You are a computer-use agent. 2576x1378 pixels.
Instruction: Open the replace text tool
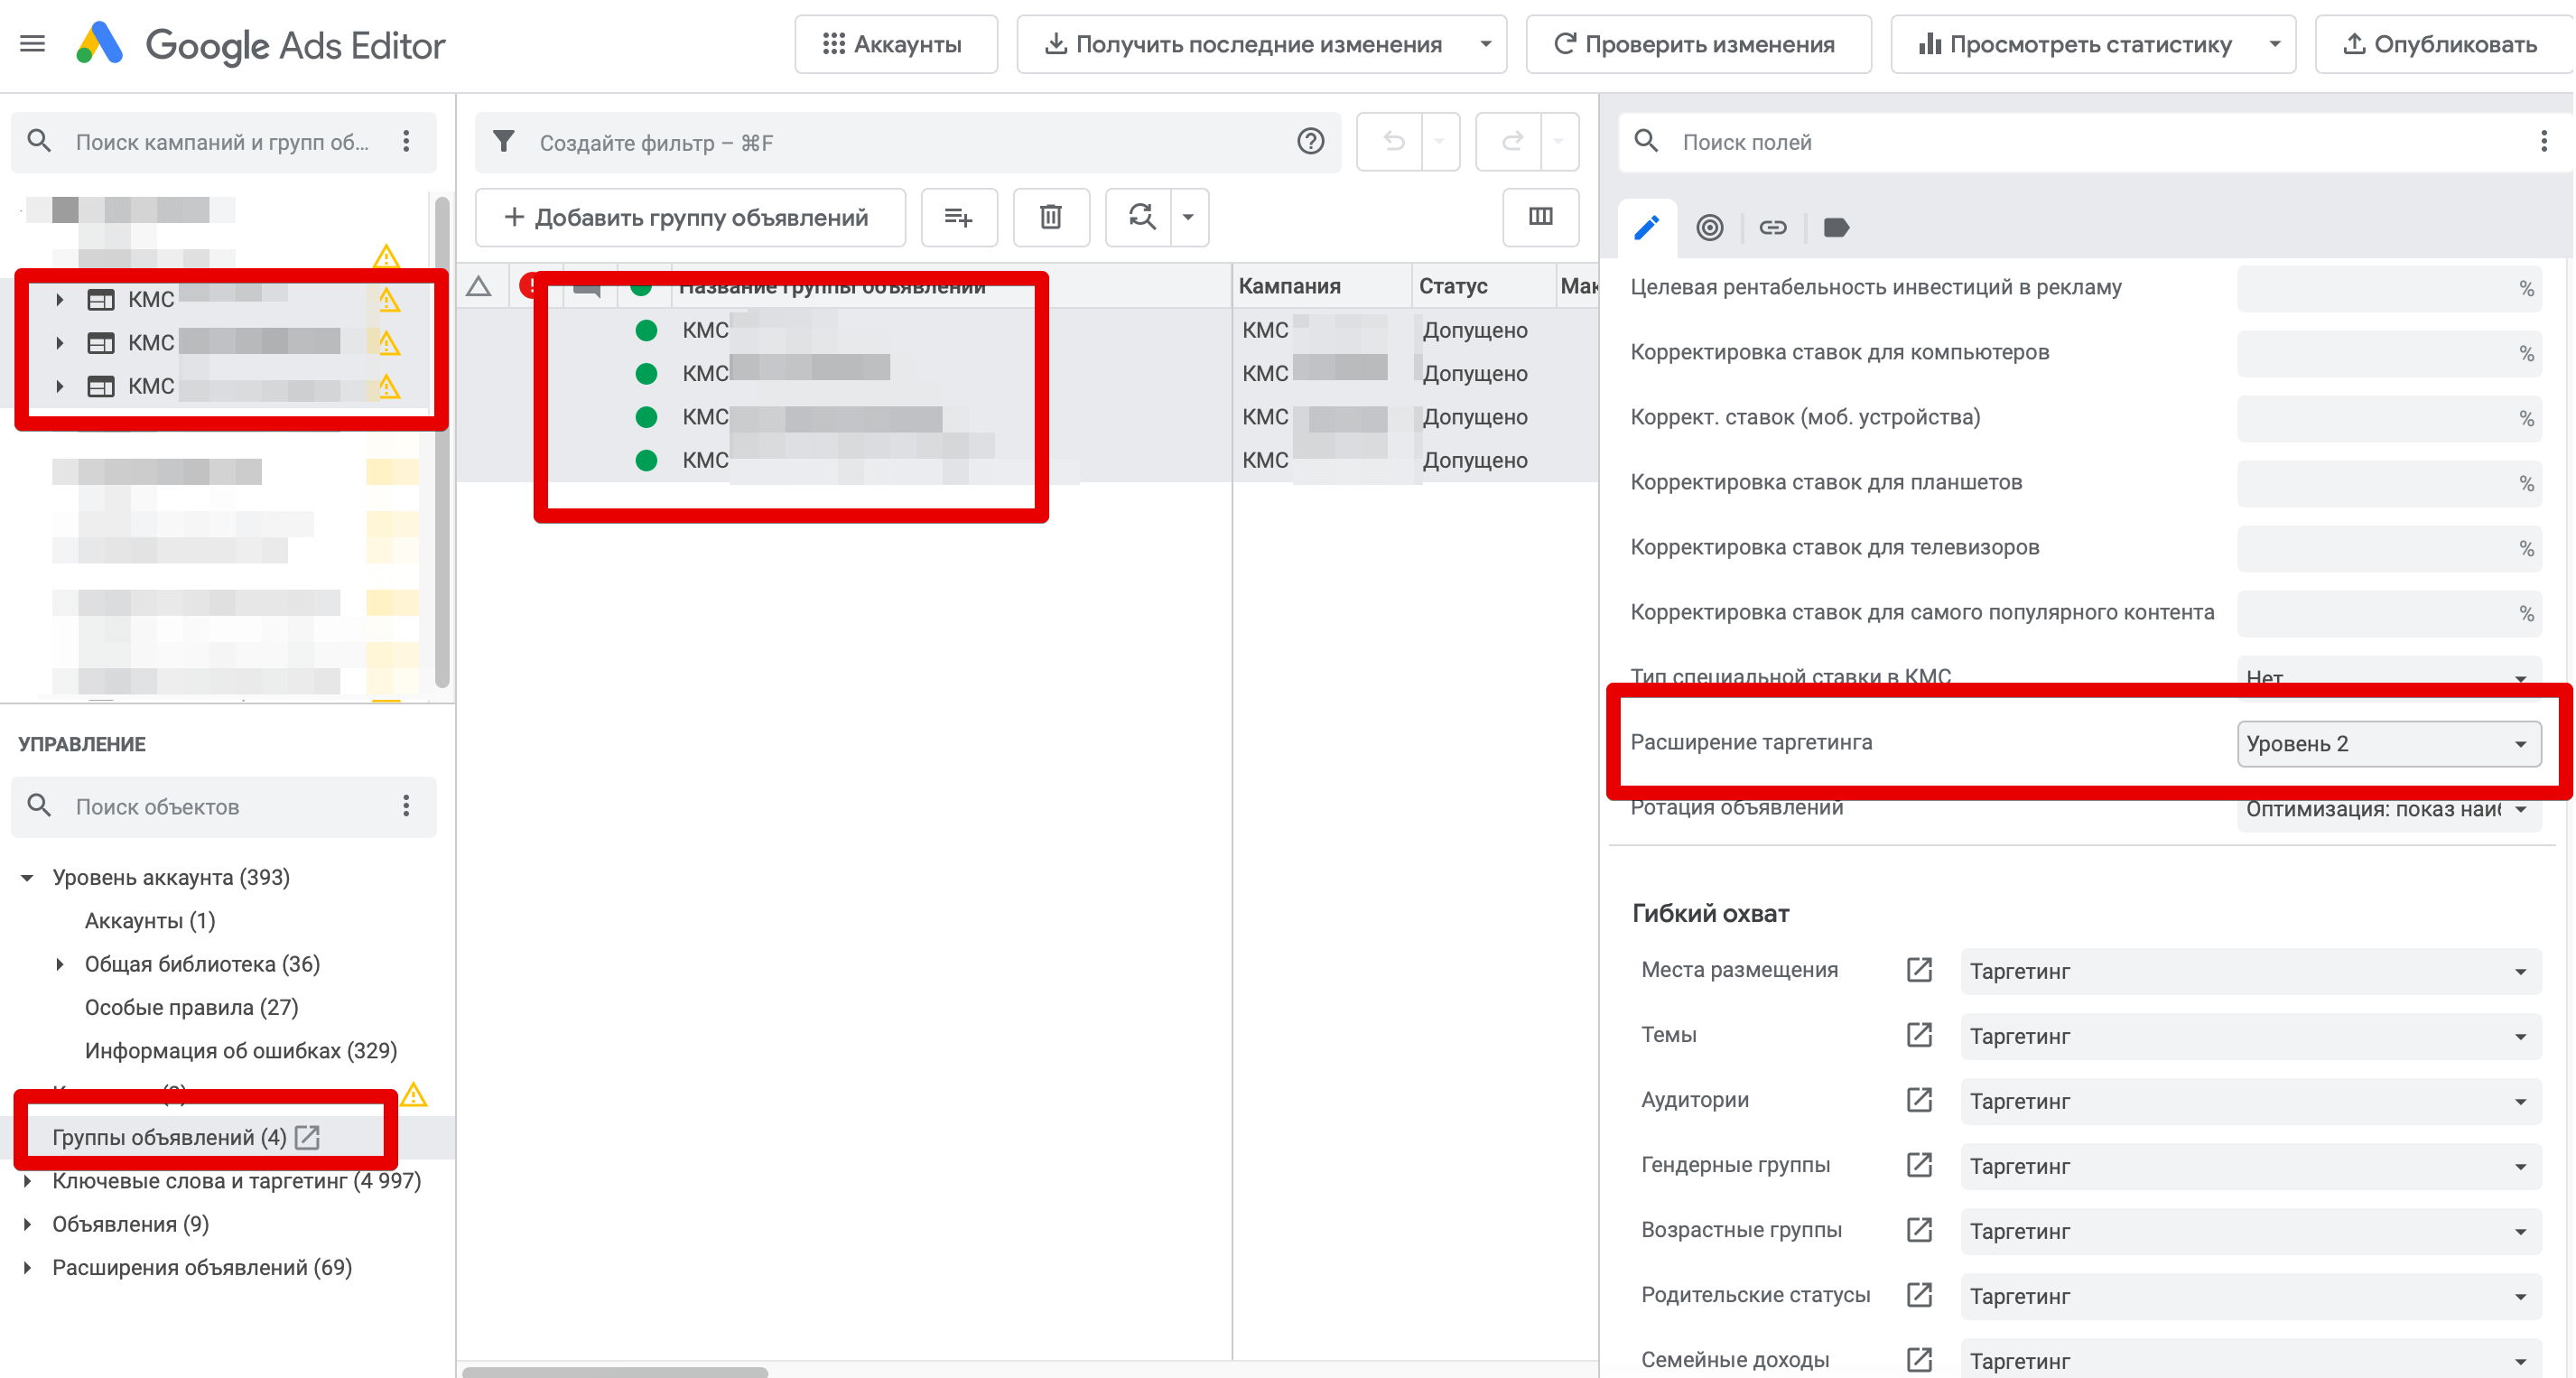tap(1141, 217)
